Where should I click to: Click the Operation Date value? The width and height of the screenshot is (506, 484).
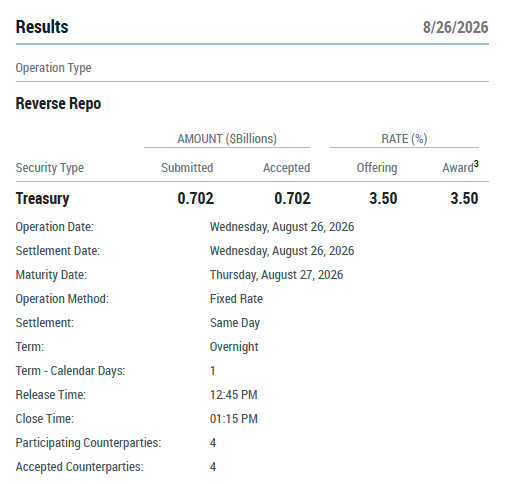pos(282,227)
